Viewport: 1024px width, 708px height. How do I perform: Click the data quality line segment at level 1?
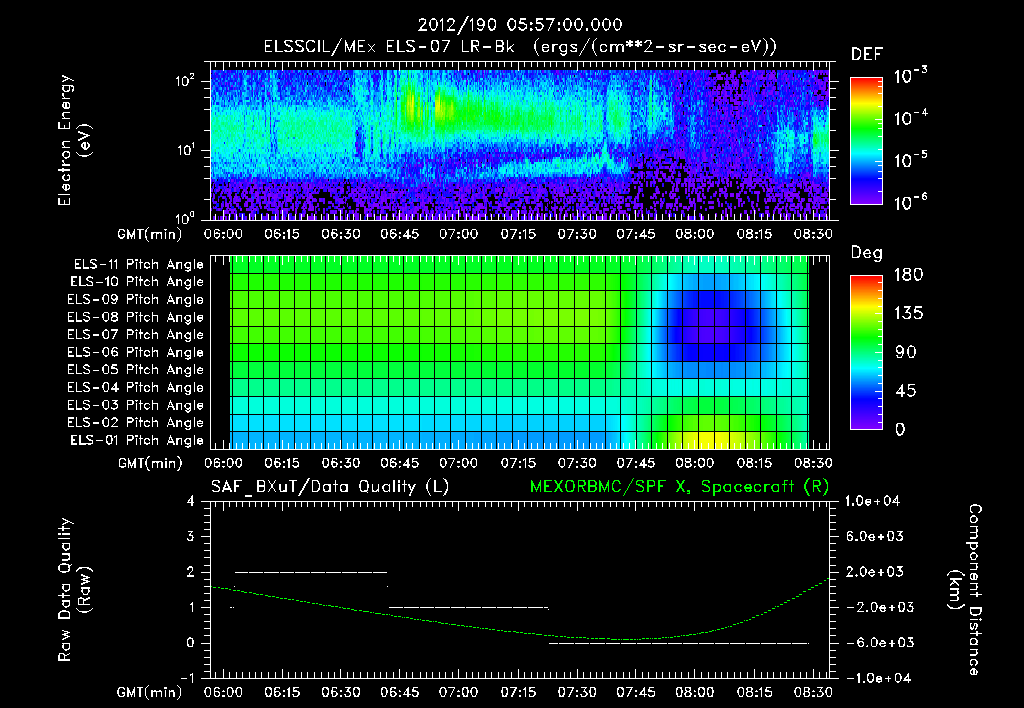coord(469,608)
